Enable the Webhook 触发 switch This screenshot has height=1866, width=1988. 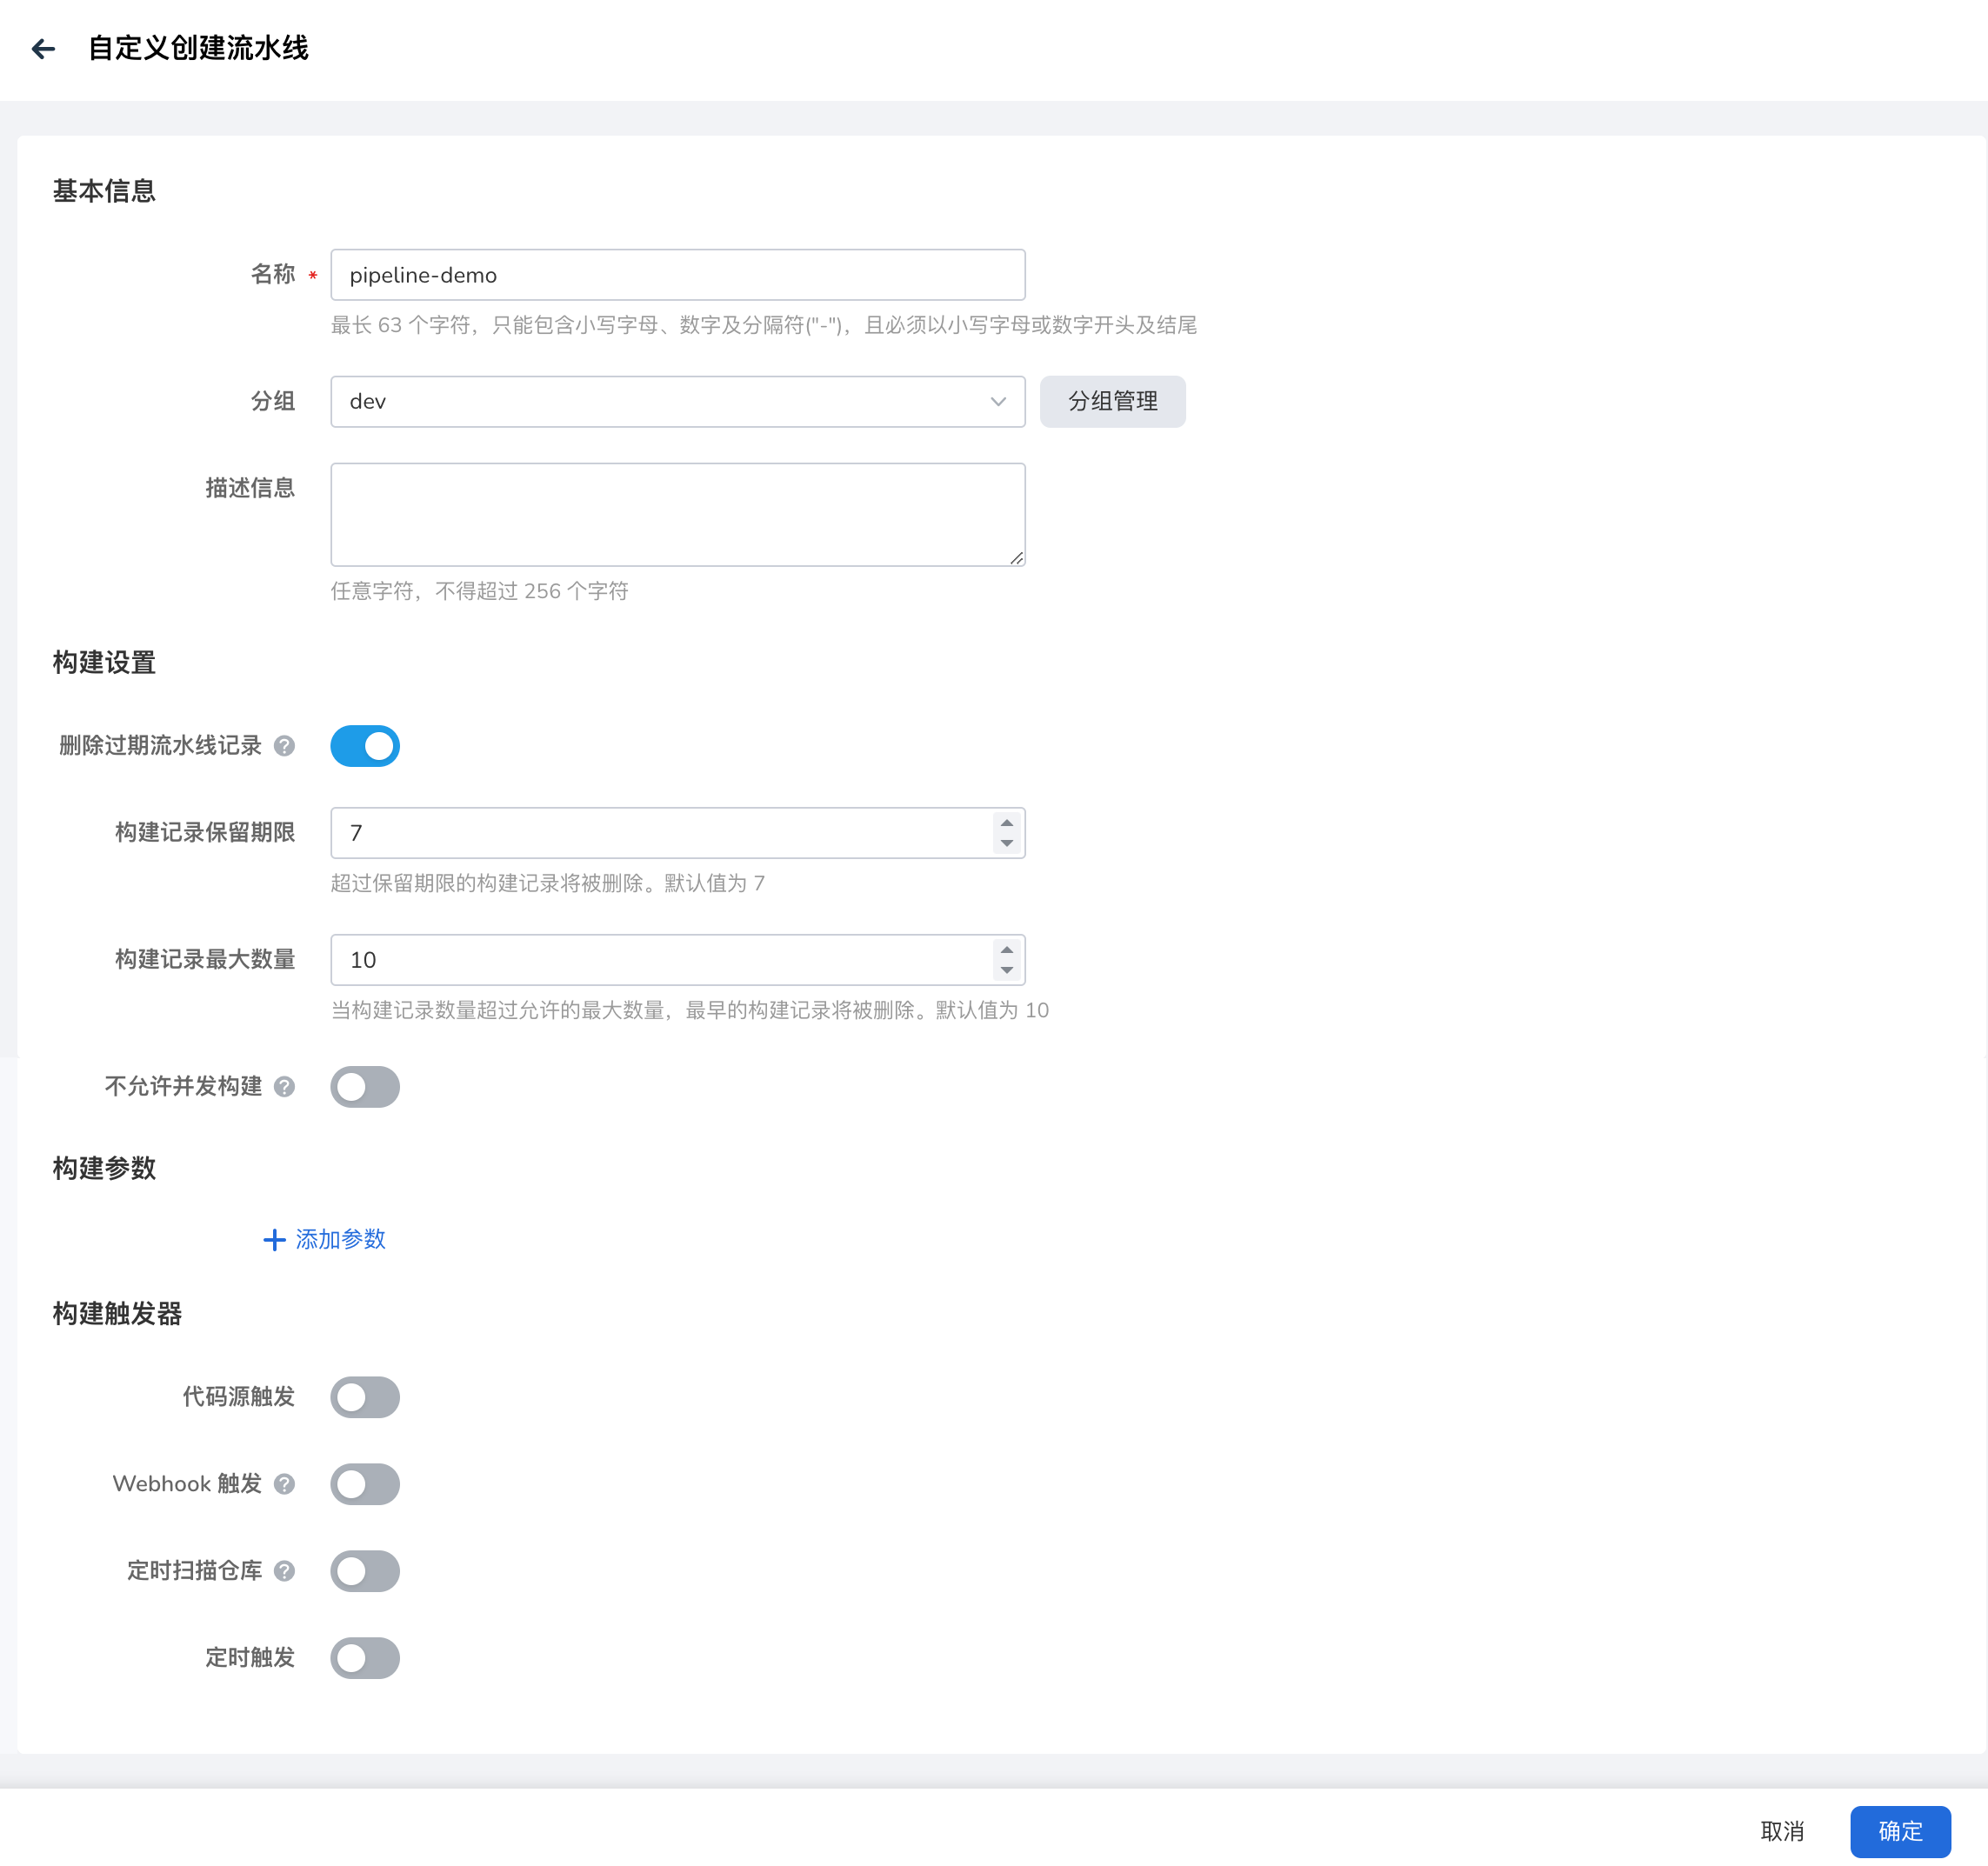click(365, 1484)
